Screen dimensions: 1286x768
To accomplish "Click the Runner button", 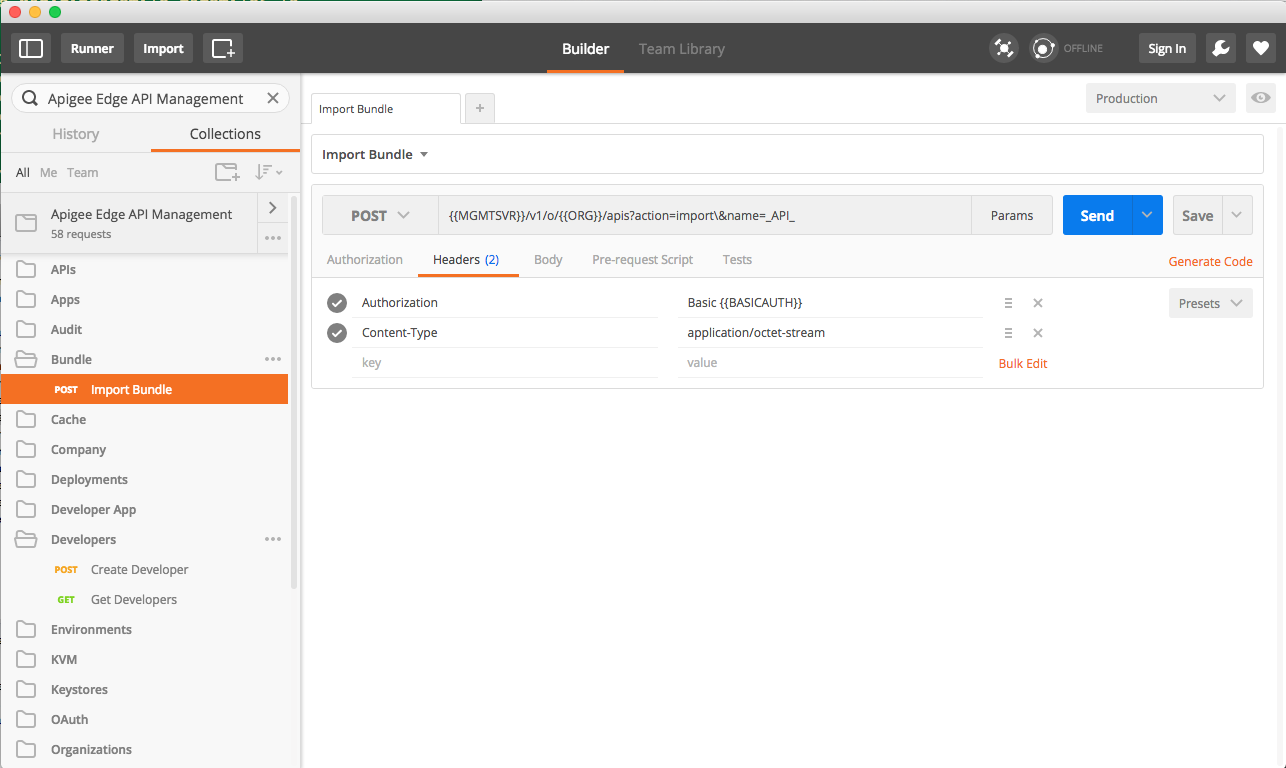I will click(92, 48).
